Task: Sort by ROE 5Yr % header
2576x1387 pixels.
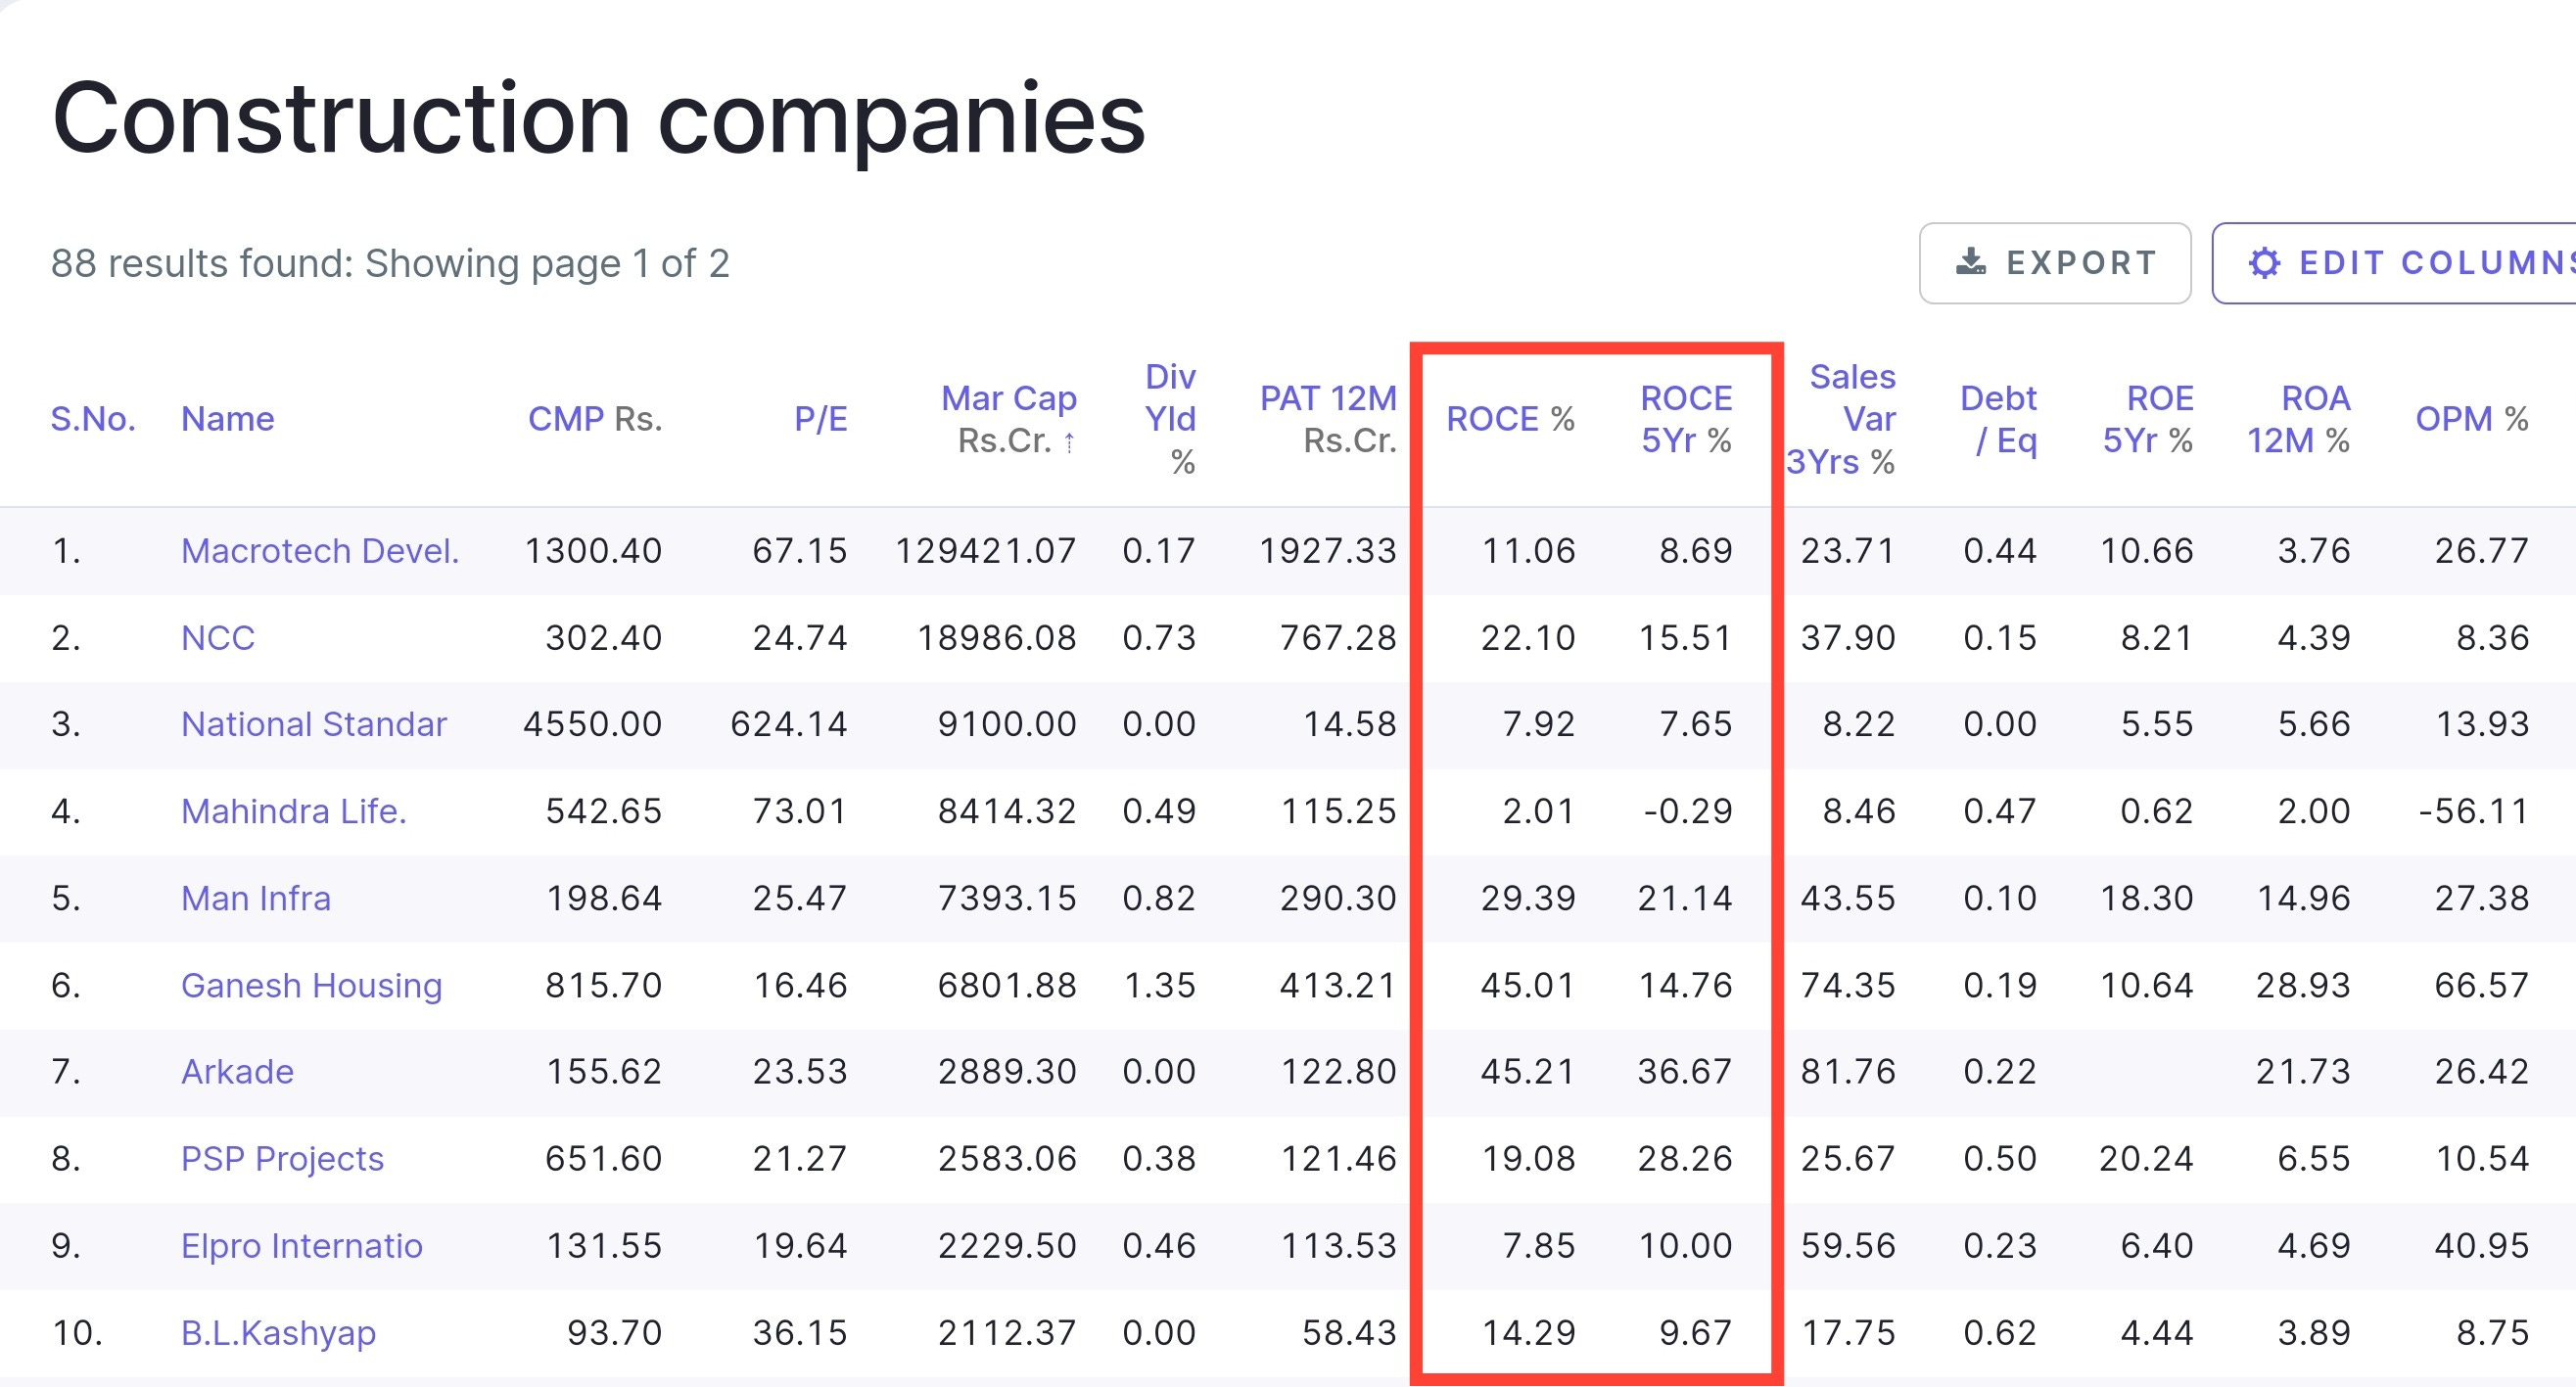Action: (x=2148, y=418)
